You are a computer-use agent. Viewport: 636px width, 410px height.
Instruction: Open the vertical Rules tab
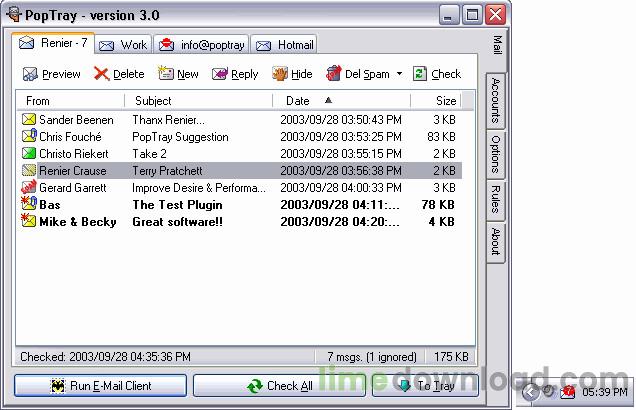tap(496, 200)
